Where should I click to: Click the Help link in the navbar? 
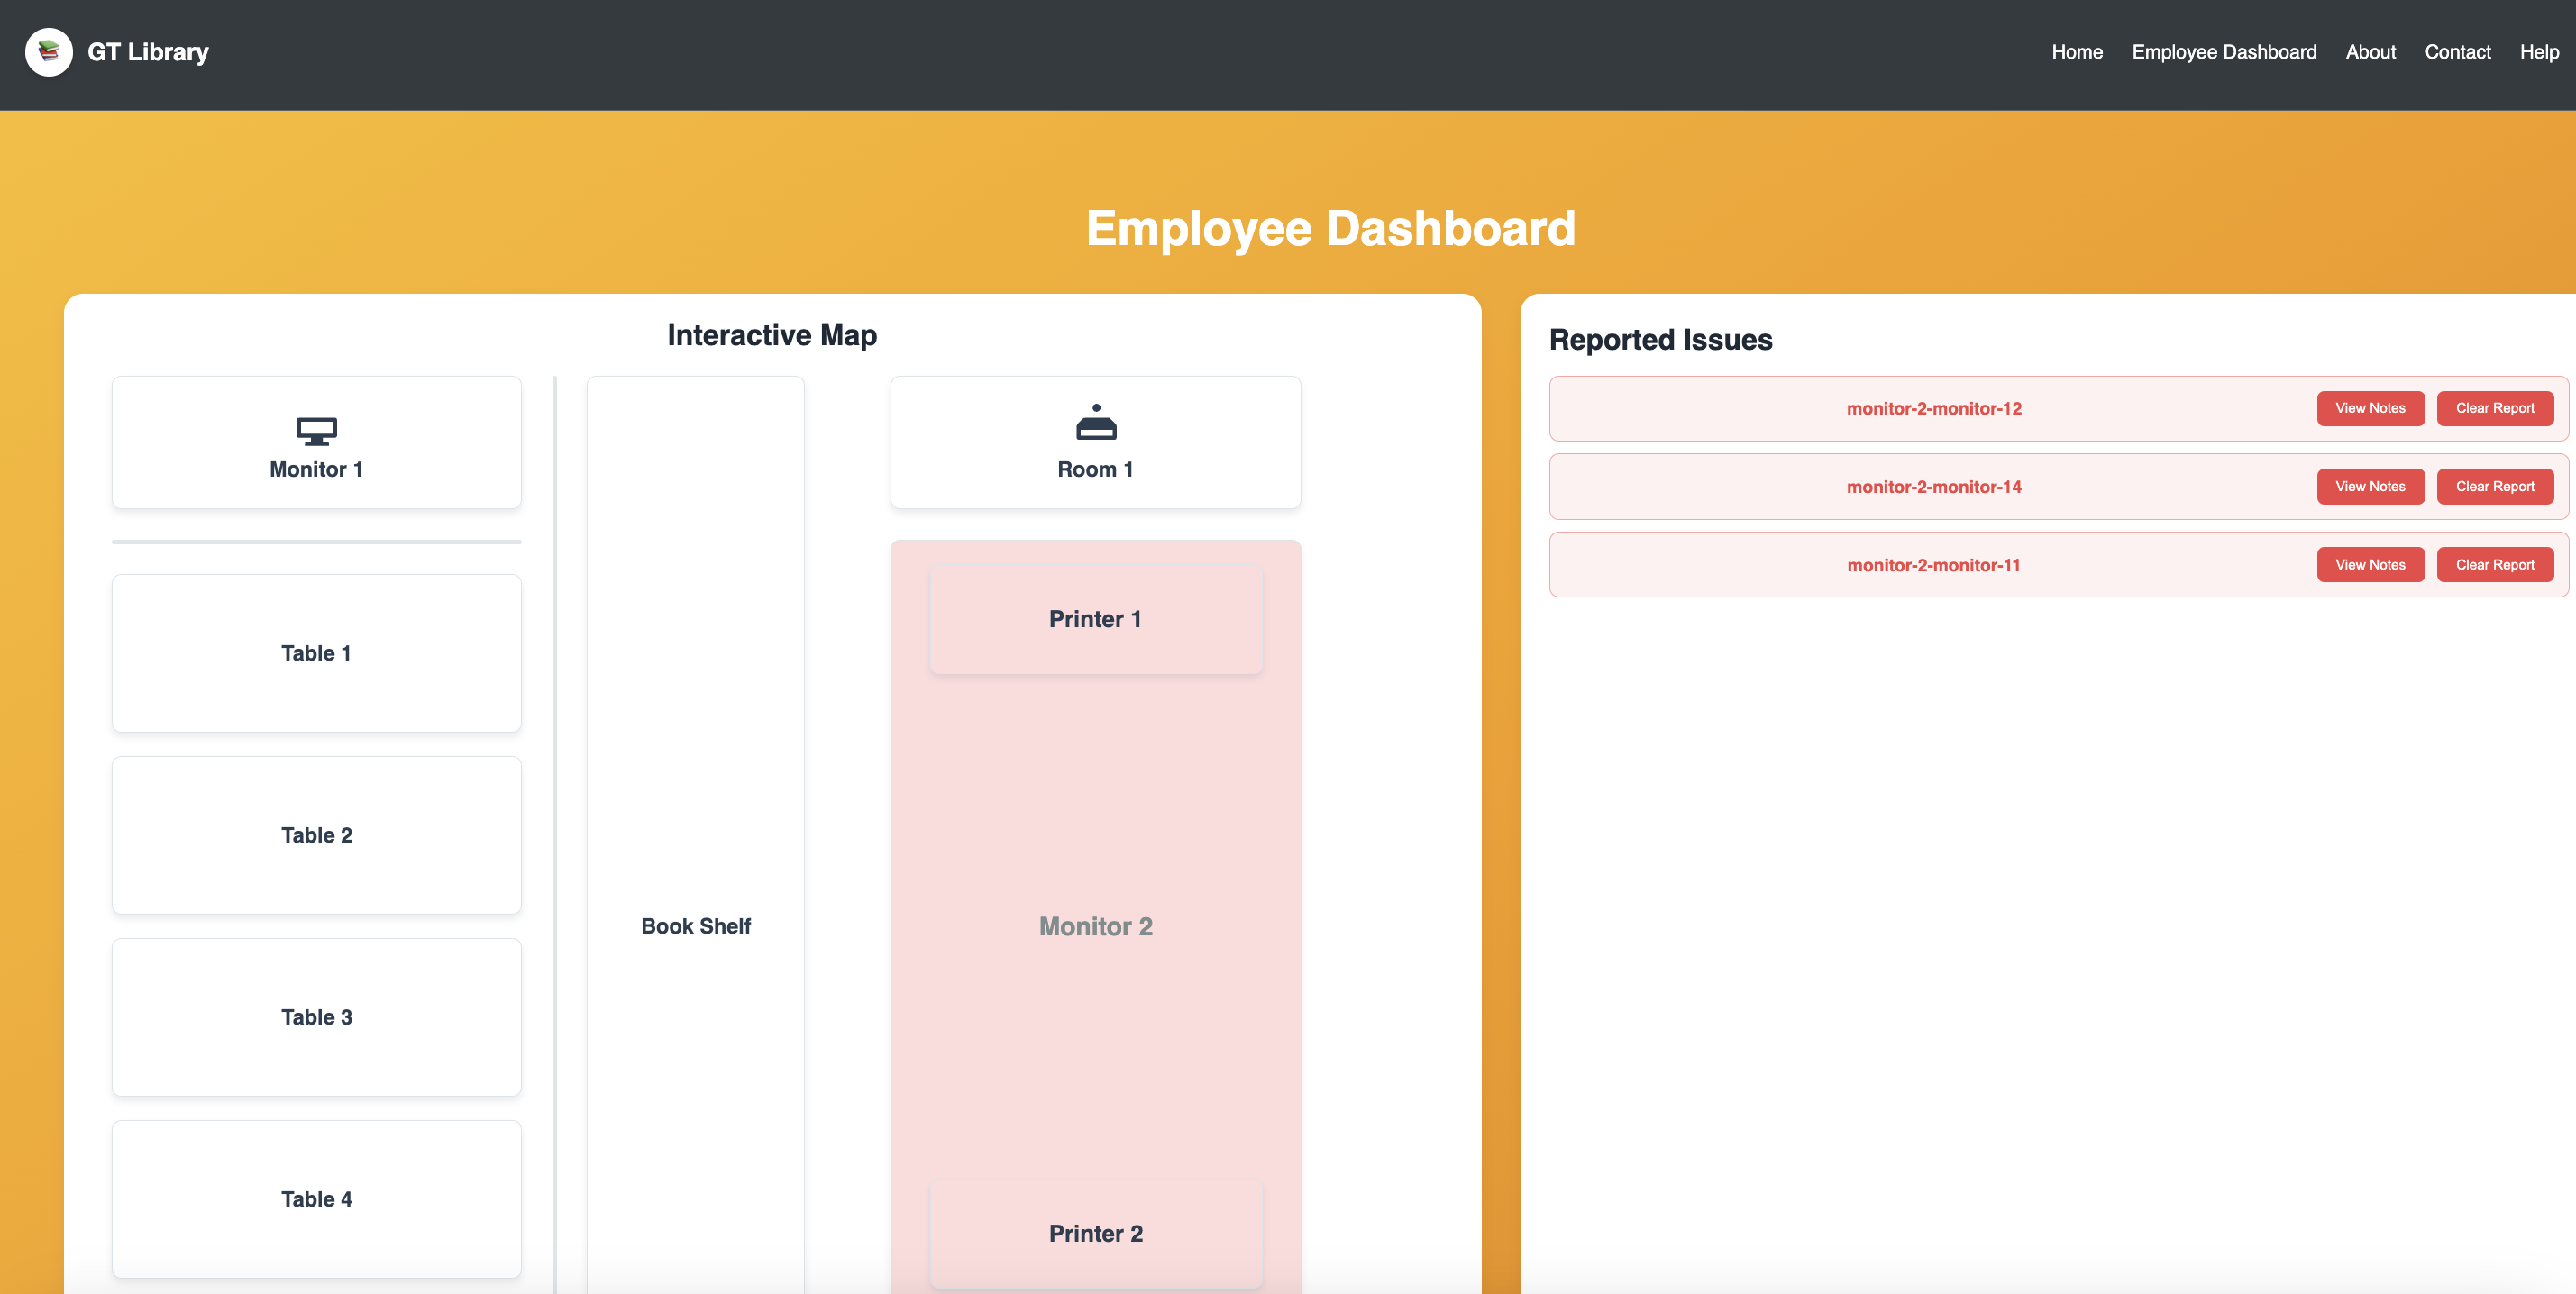click(2538, 52)
